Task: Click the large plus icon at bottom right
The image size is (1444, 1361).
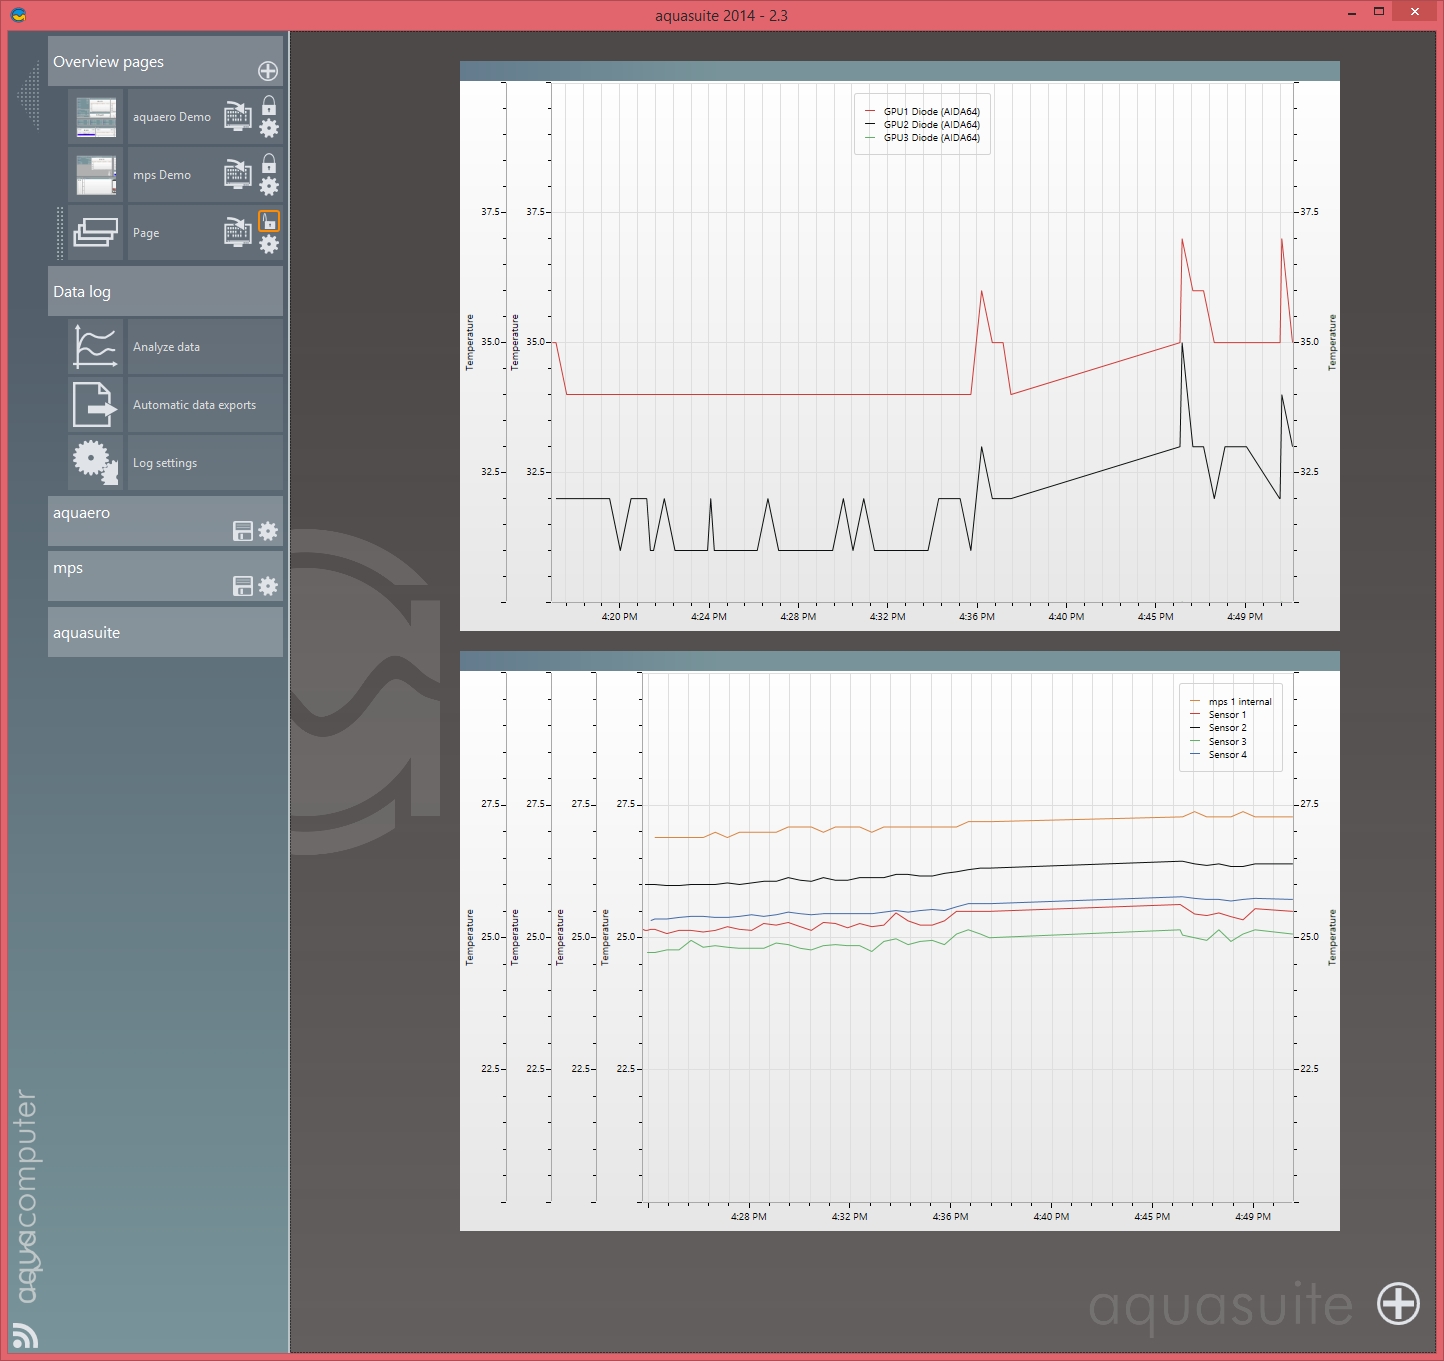Action: click(1398, 1304)
